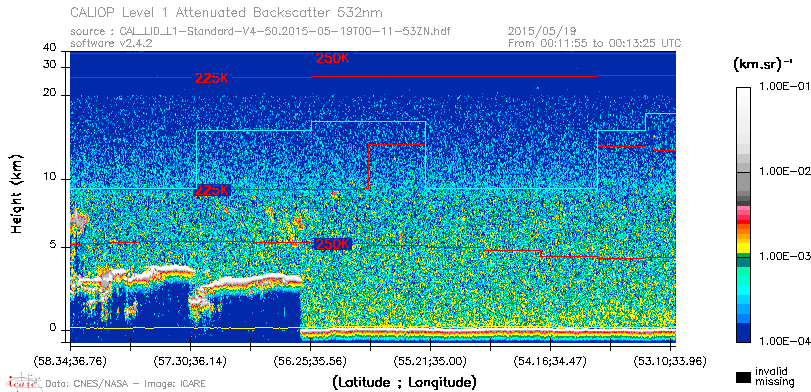Click the Data: CNES/NASA - Image: ICARE credit

pos(126,384)
